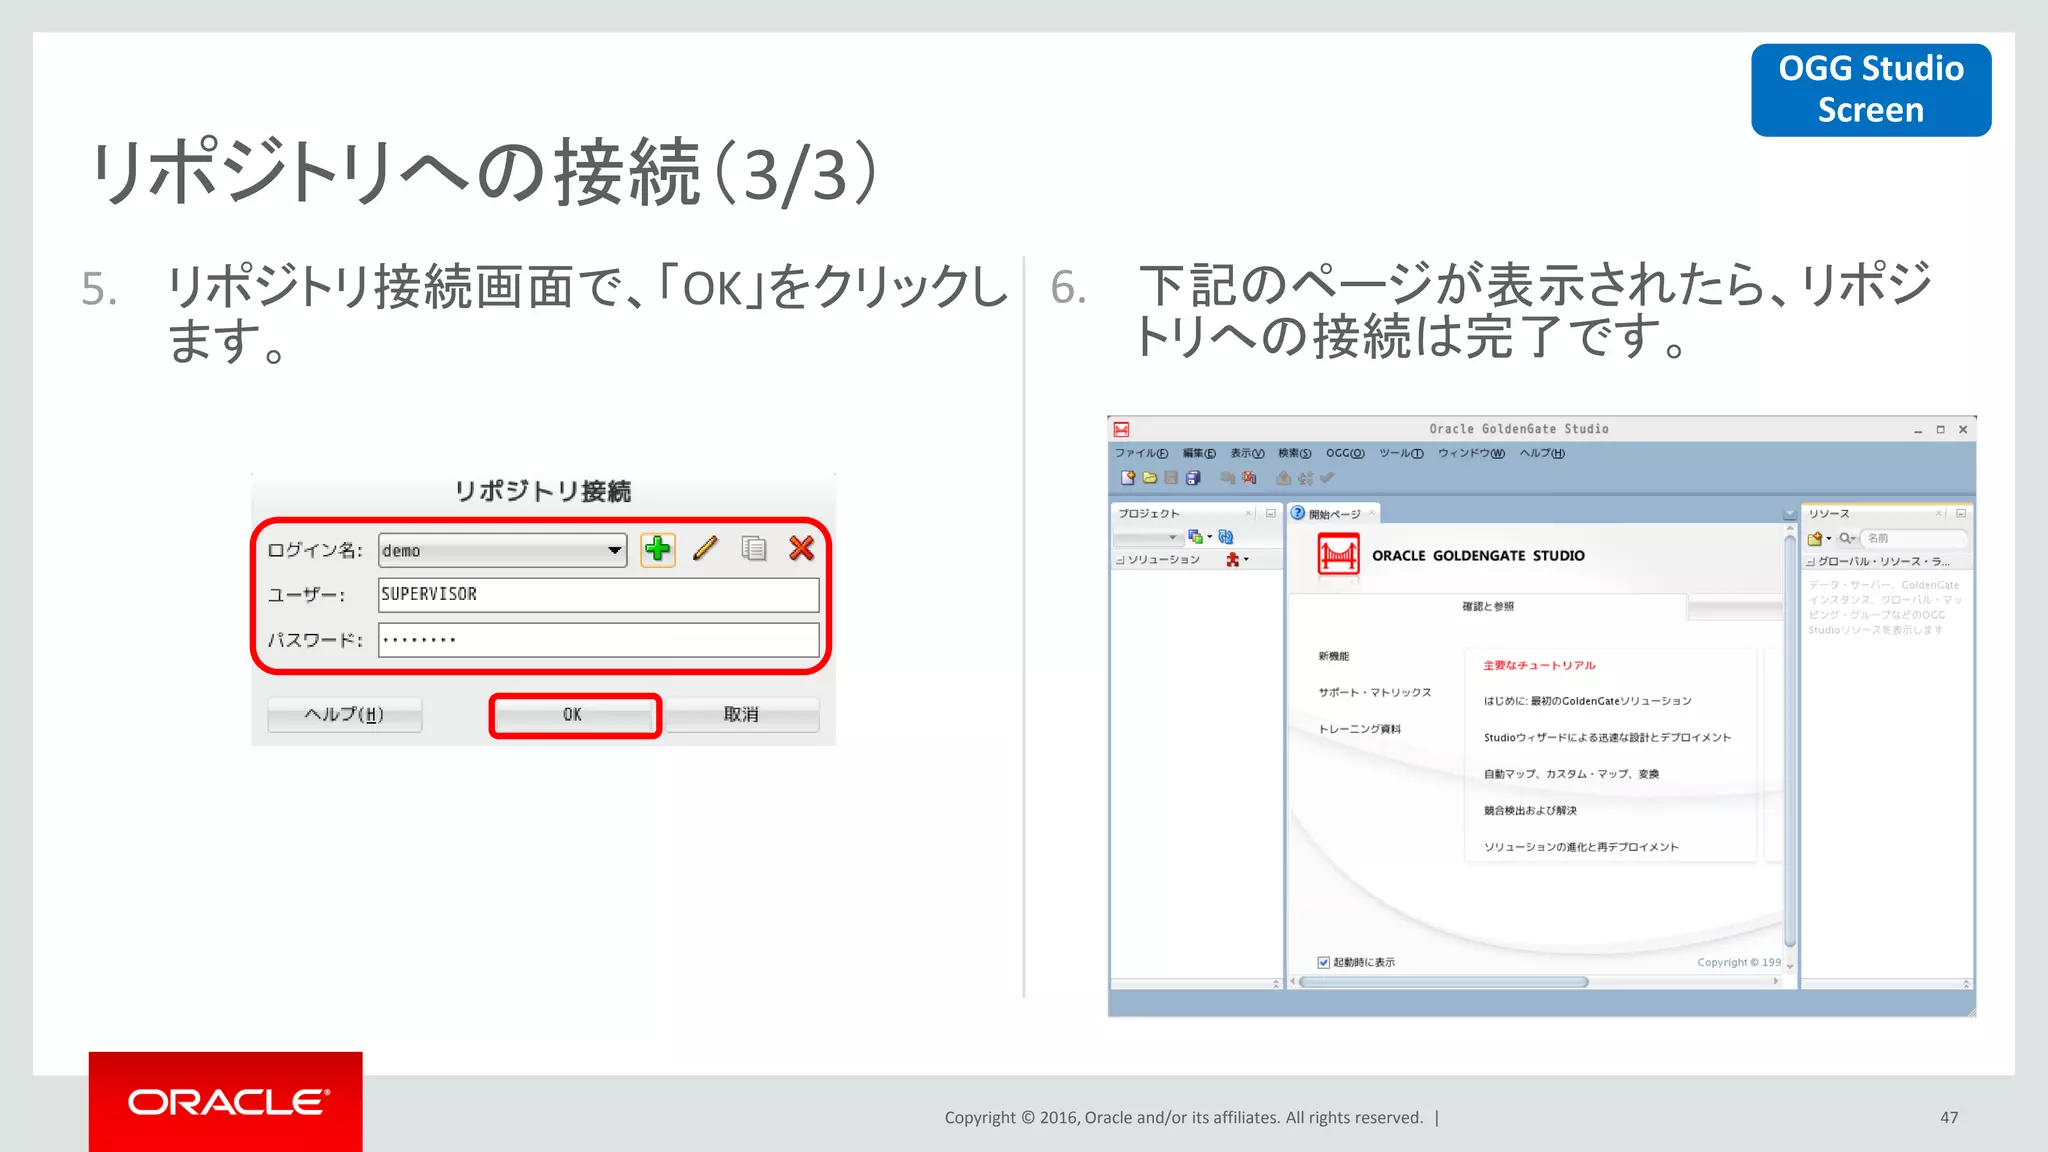Open ソリューションの進化と再デプロイメント tutorial
Image resolution: width=2048 pixels, height=1152 pixels.
(1581, 847)
